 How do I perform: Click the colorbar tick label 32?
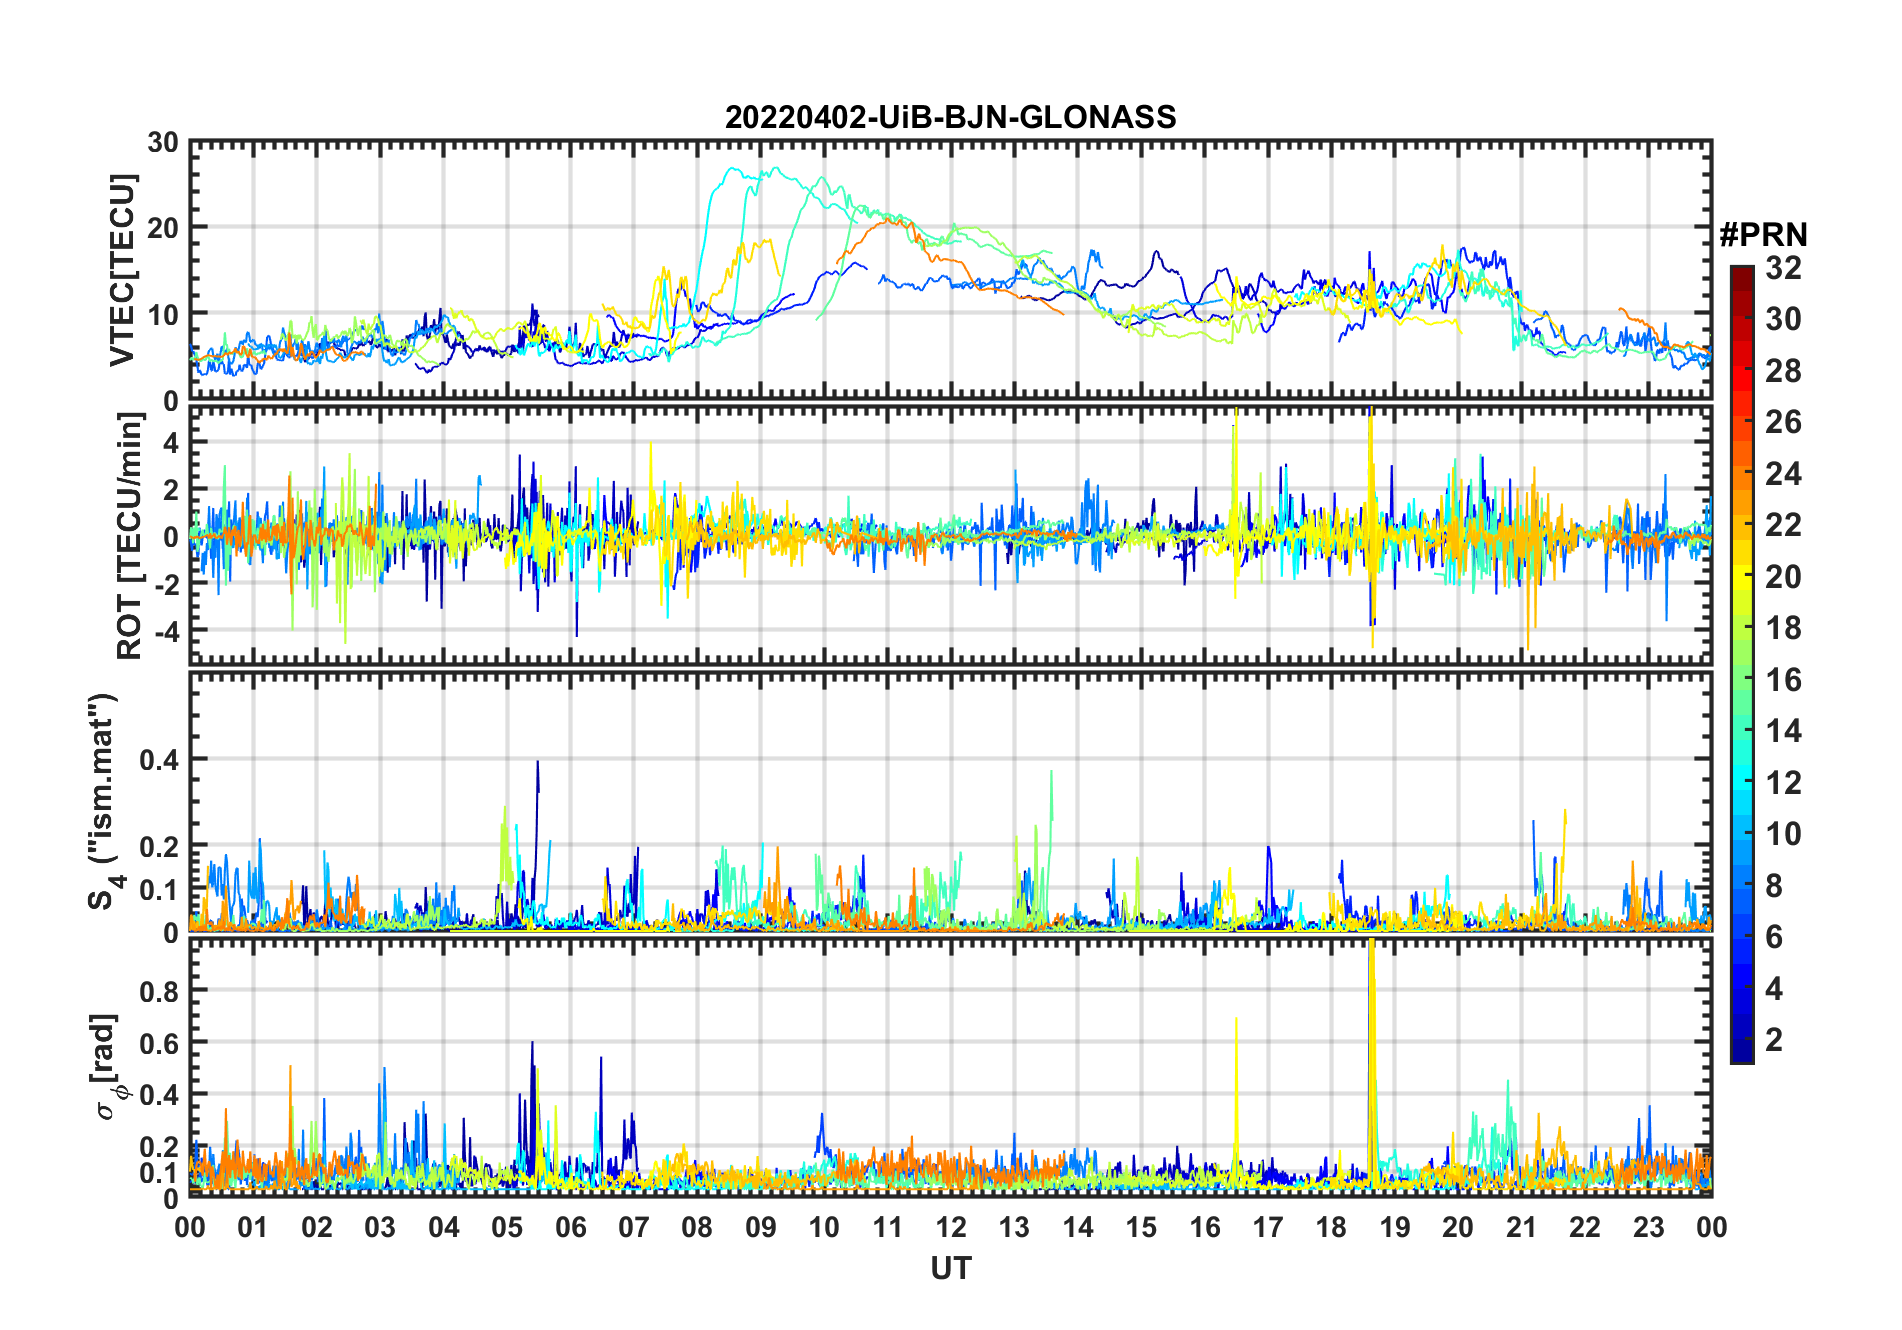(x=1782, y=268)
